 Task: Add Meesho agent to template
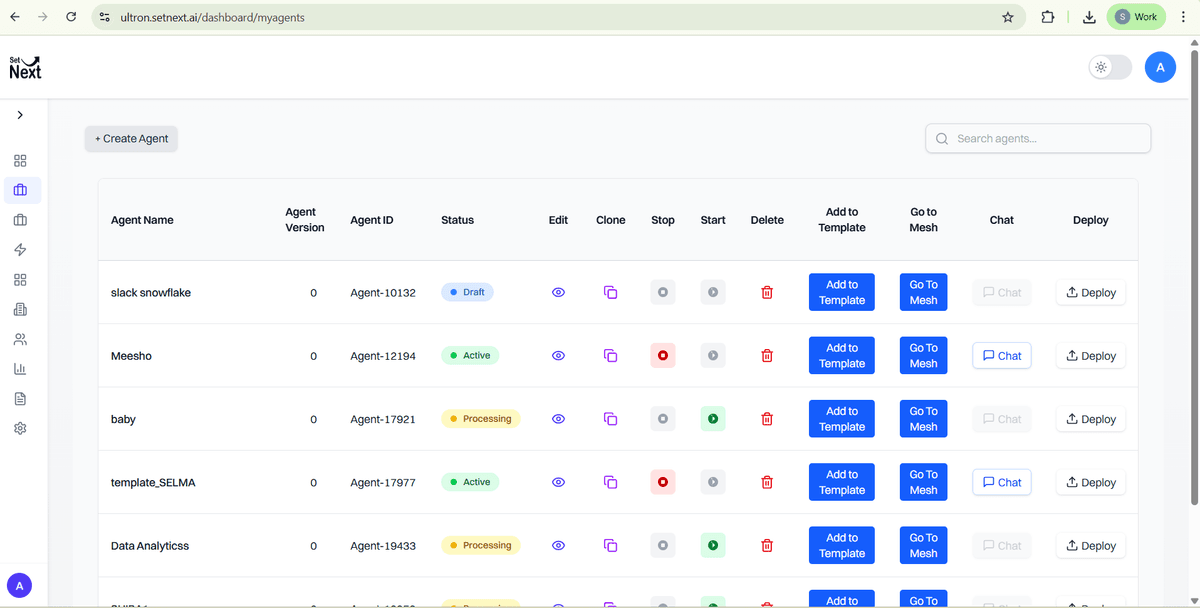(x=842, y=356)
